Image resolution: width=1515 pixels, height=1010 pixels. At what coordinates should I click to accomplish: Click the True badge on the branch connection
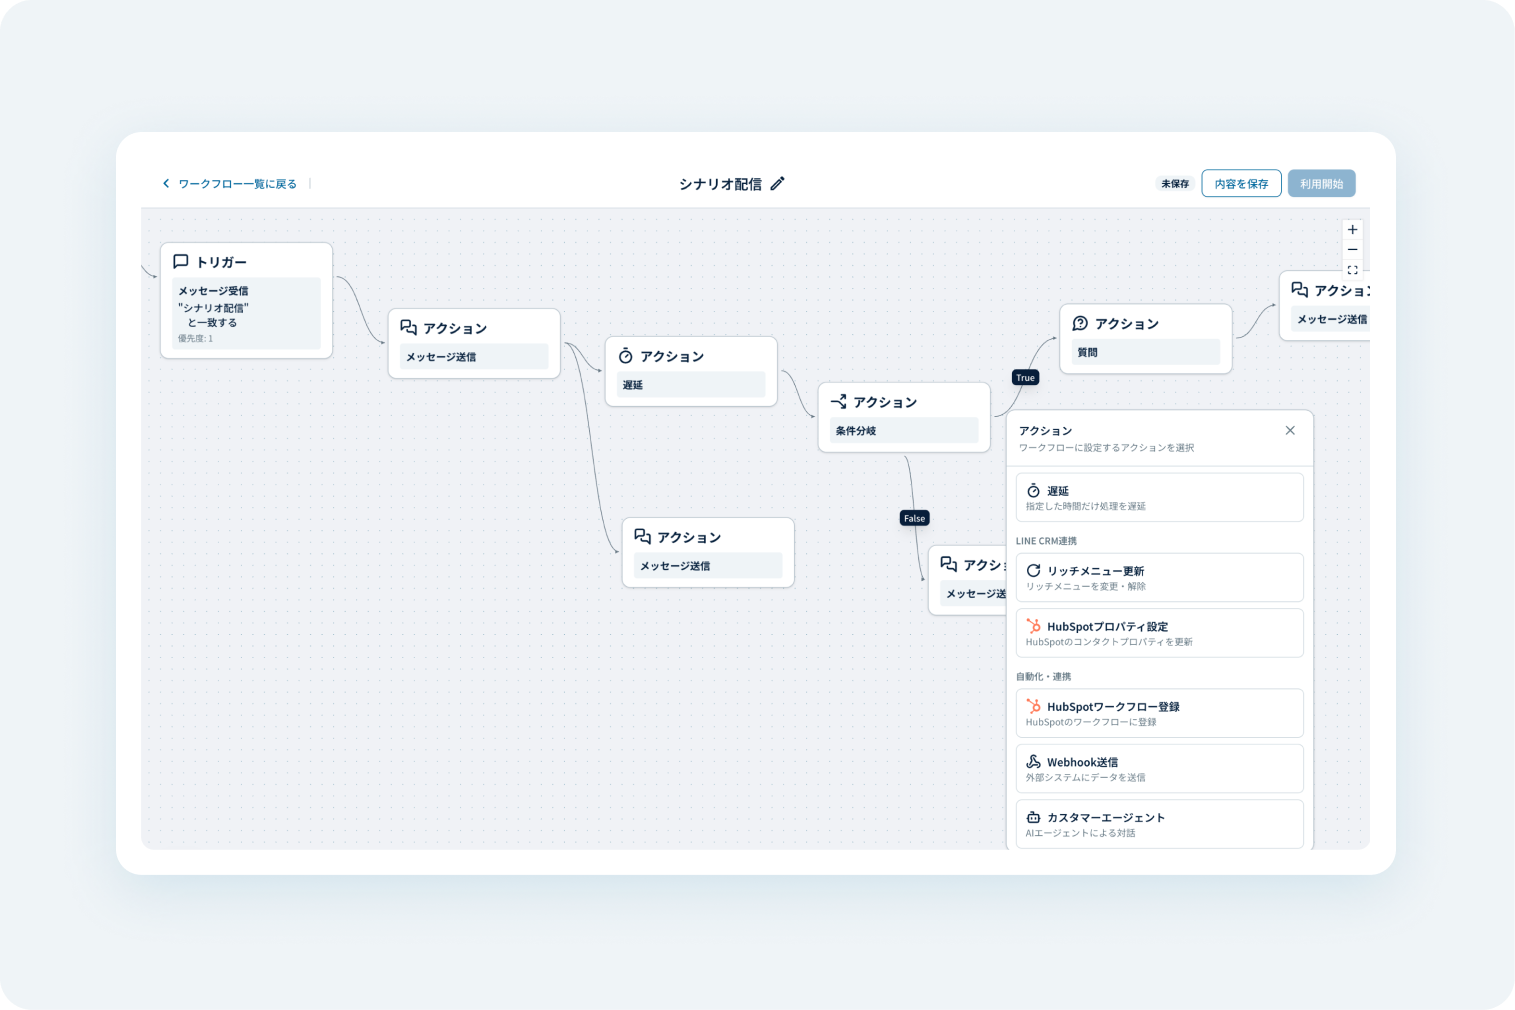pos(1024,377)
